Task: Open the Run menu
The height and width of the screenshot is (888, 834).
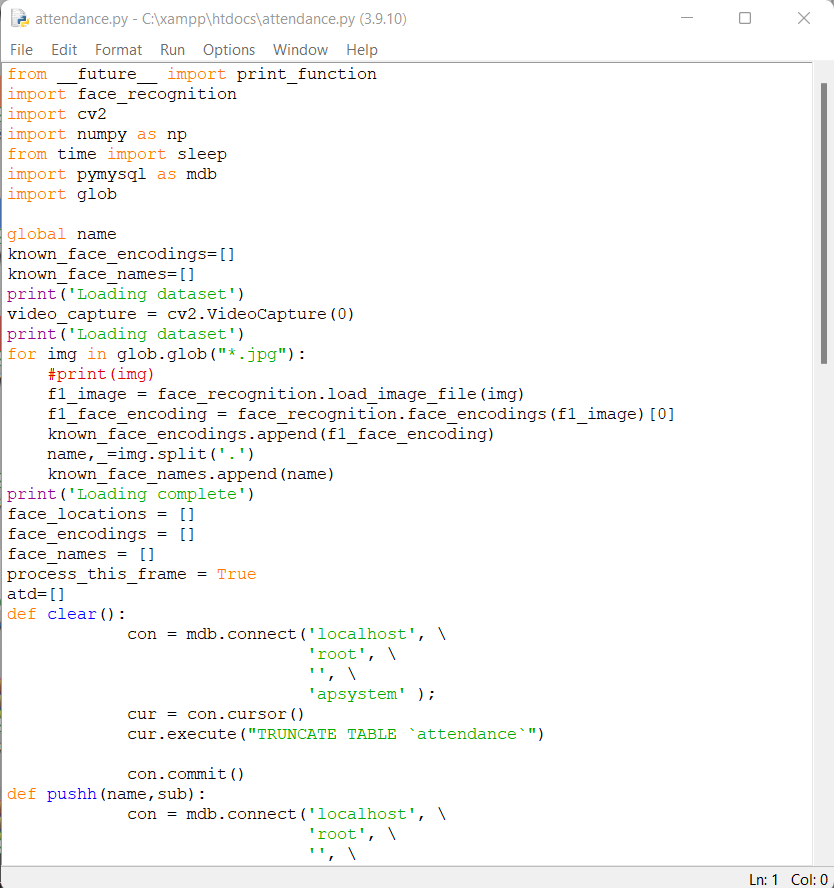Action: pyautogui.click(x=172, y=49)
